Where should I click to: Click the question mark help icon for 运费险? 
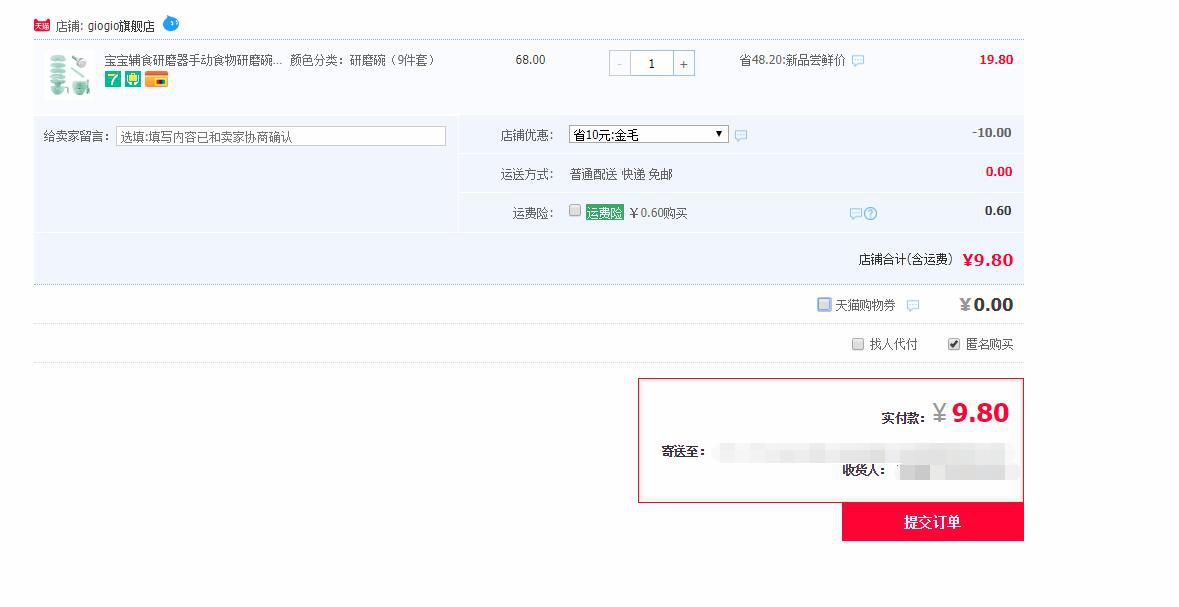871,213
